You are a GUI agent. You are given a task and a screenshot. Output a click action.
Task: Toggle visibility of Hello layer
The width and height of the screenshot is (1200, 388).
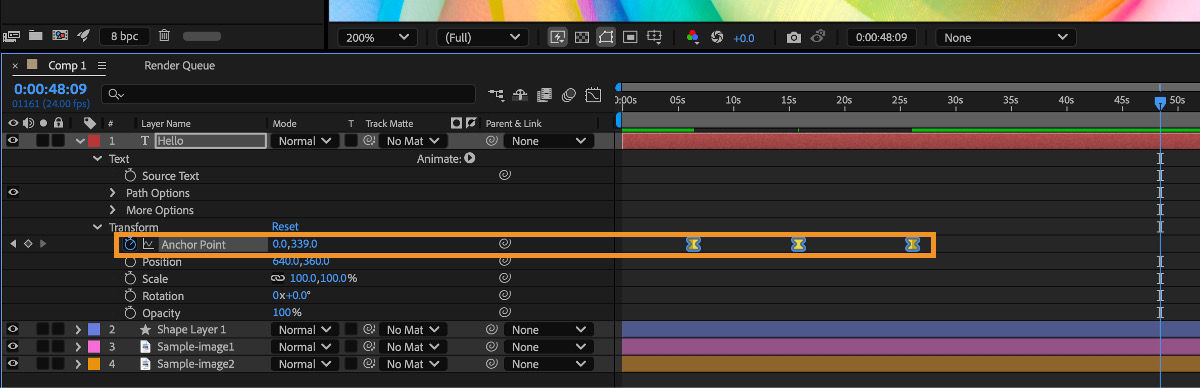point(13,141)
